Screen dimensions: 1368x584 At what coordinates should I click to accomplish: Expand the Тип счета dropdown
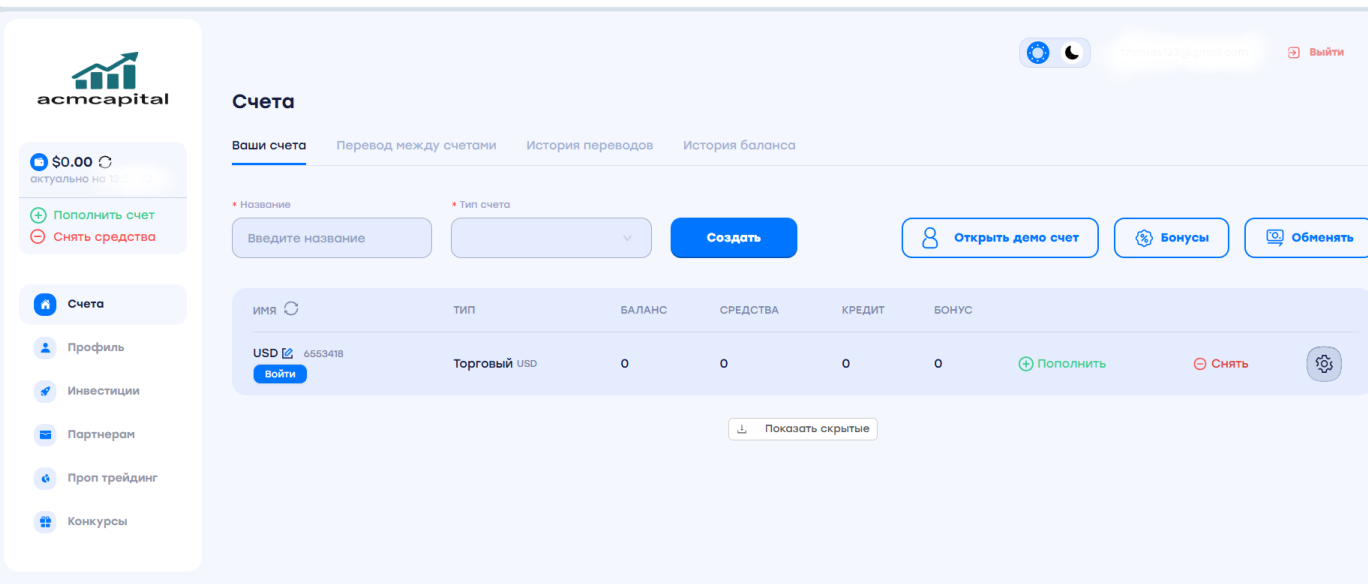tap(551, 238)
